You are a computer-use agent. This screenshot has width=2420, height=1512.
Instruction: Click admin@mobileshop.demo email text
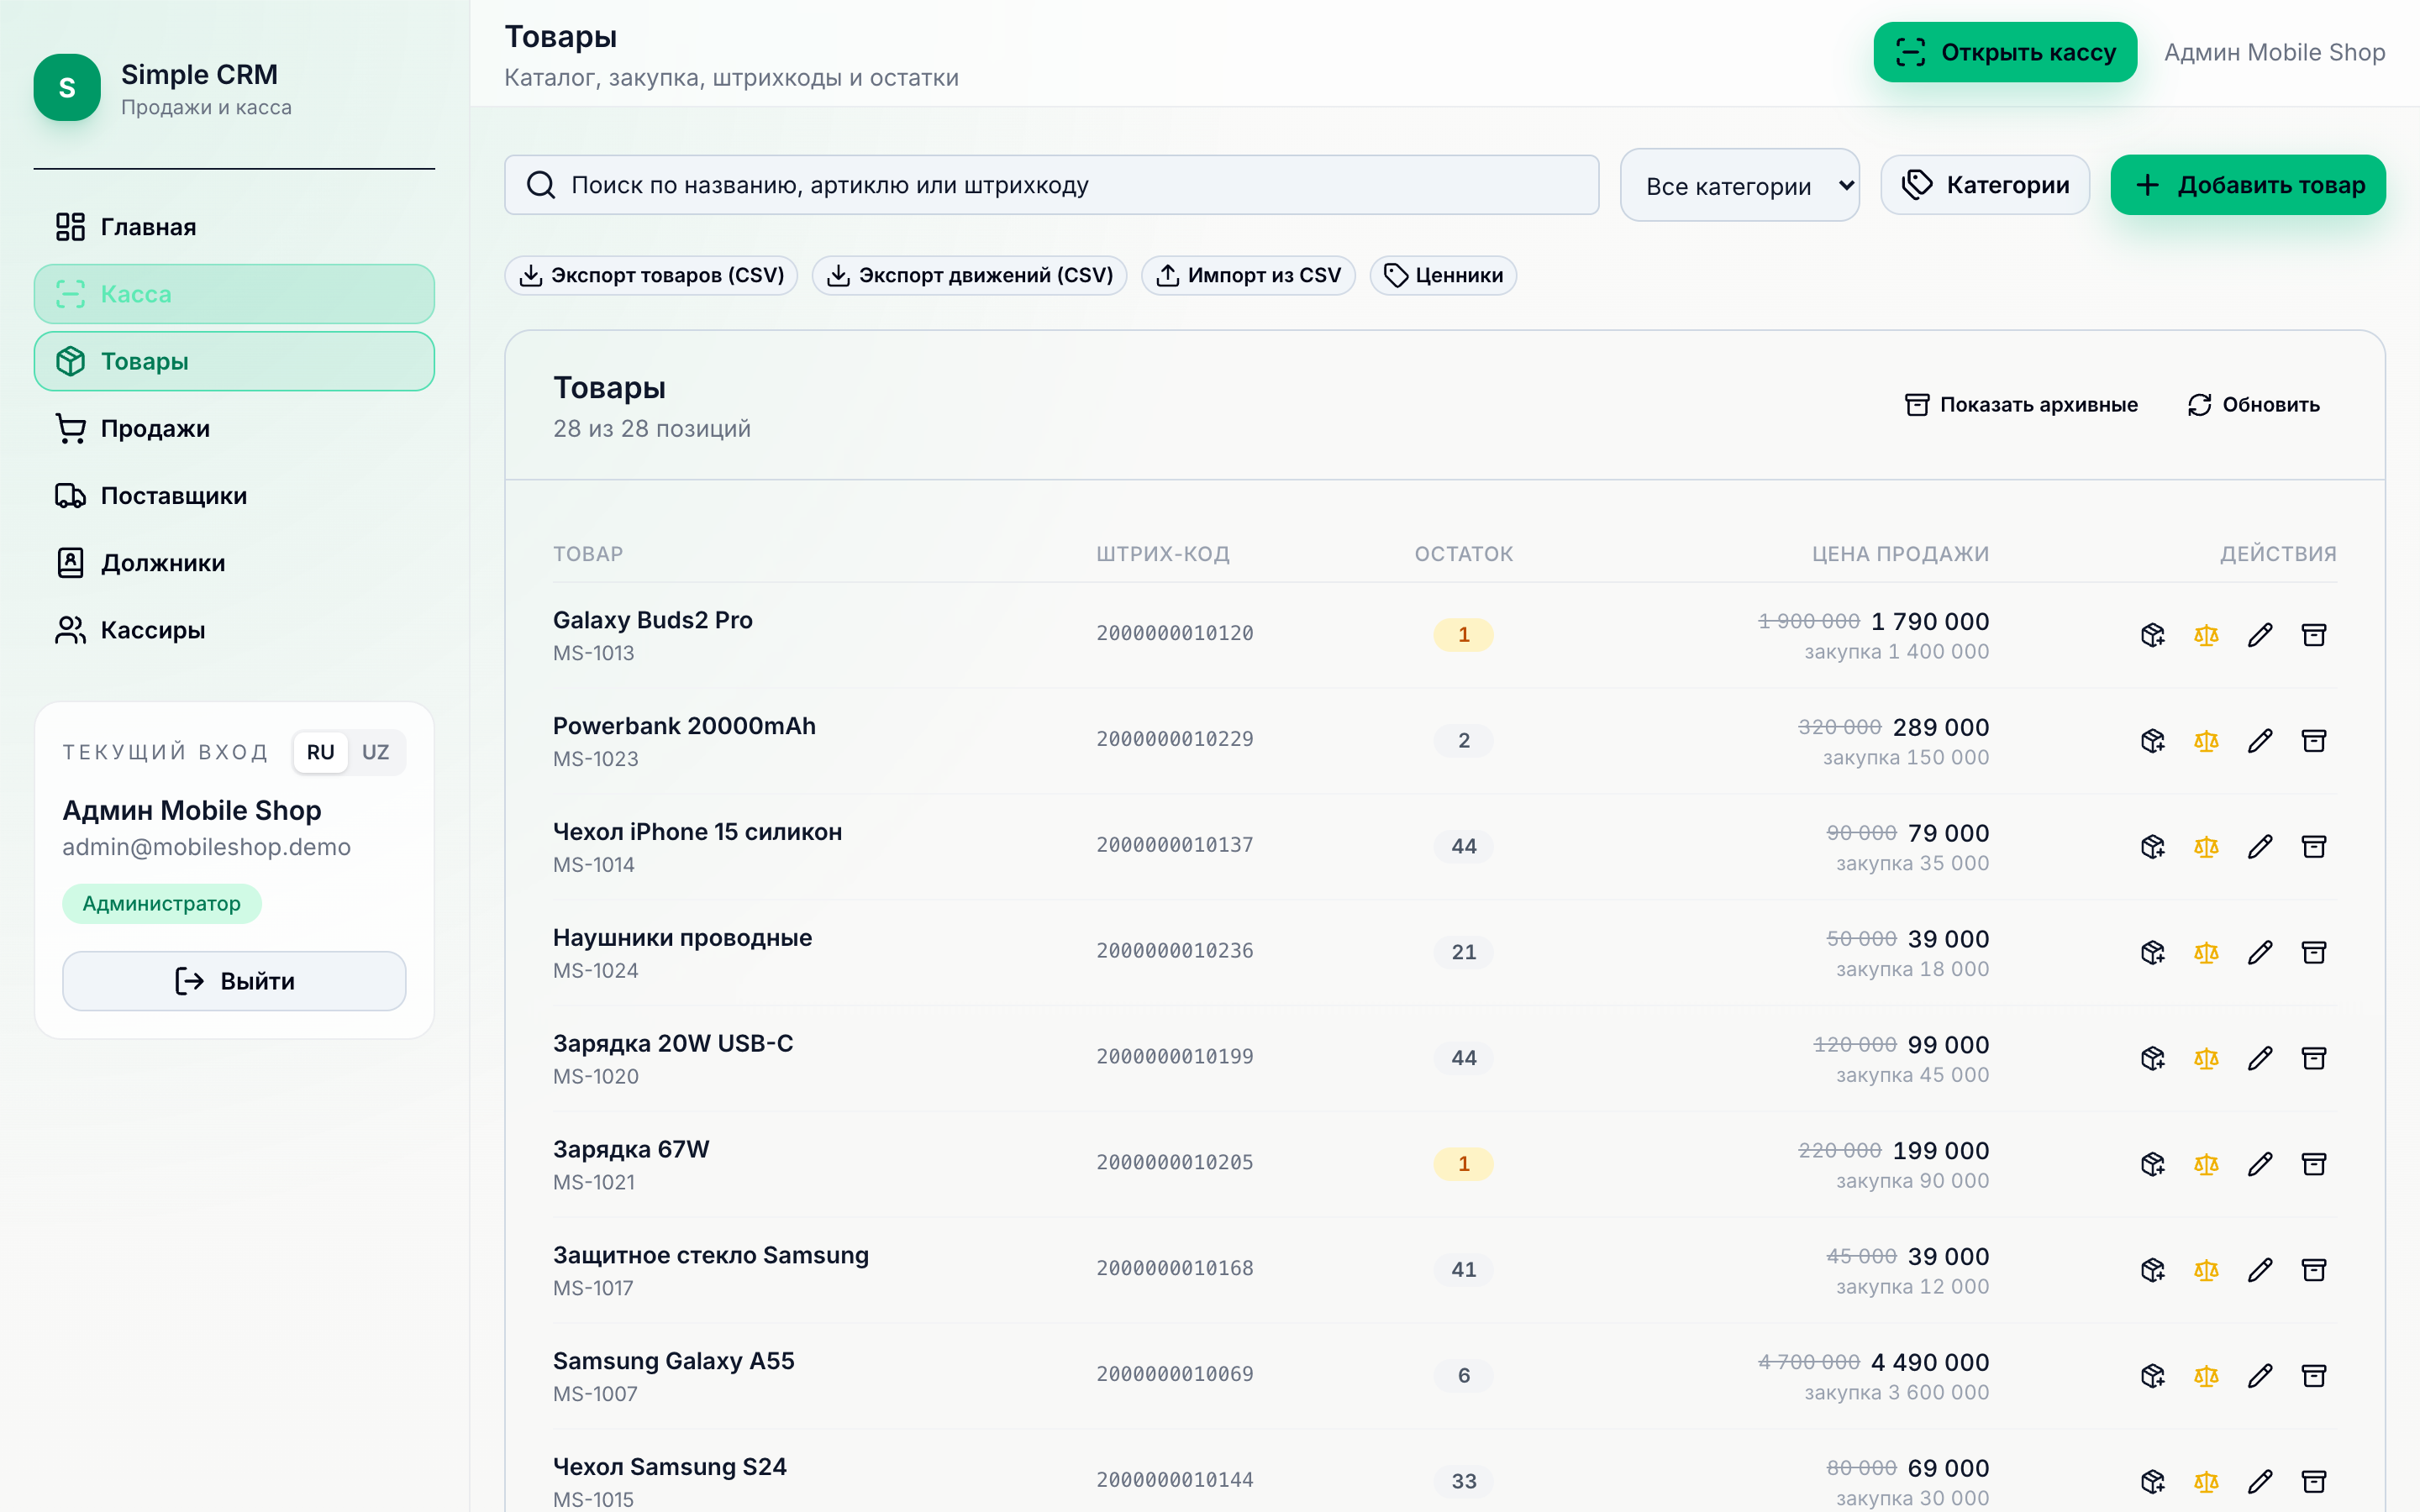206,847
